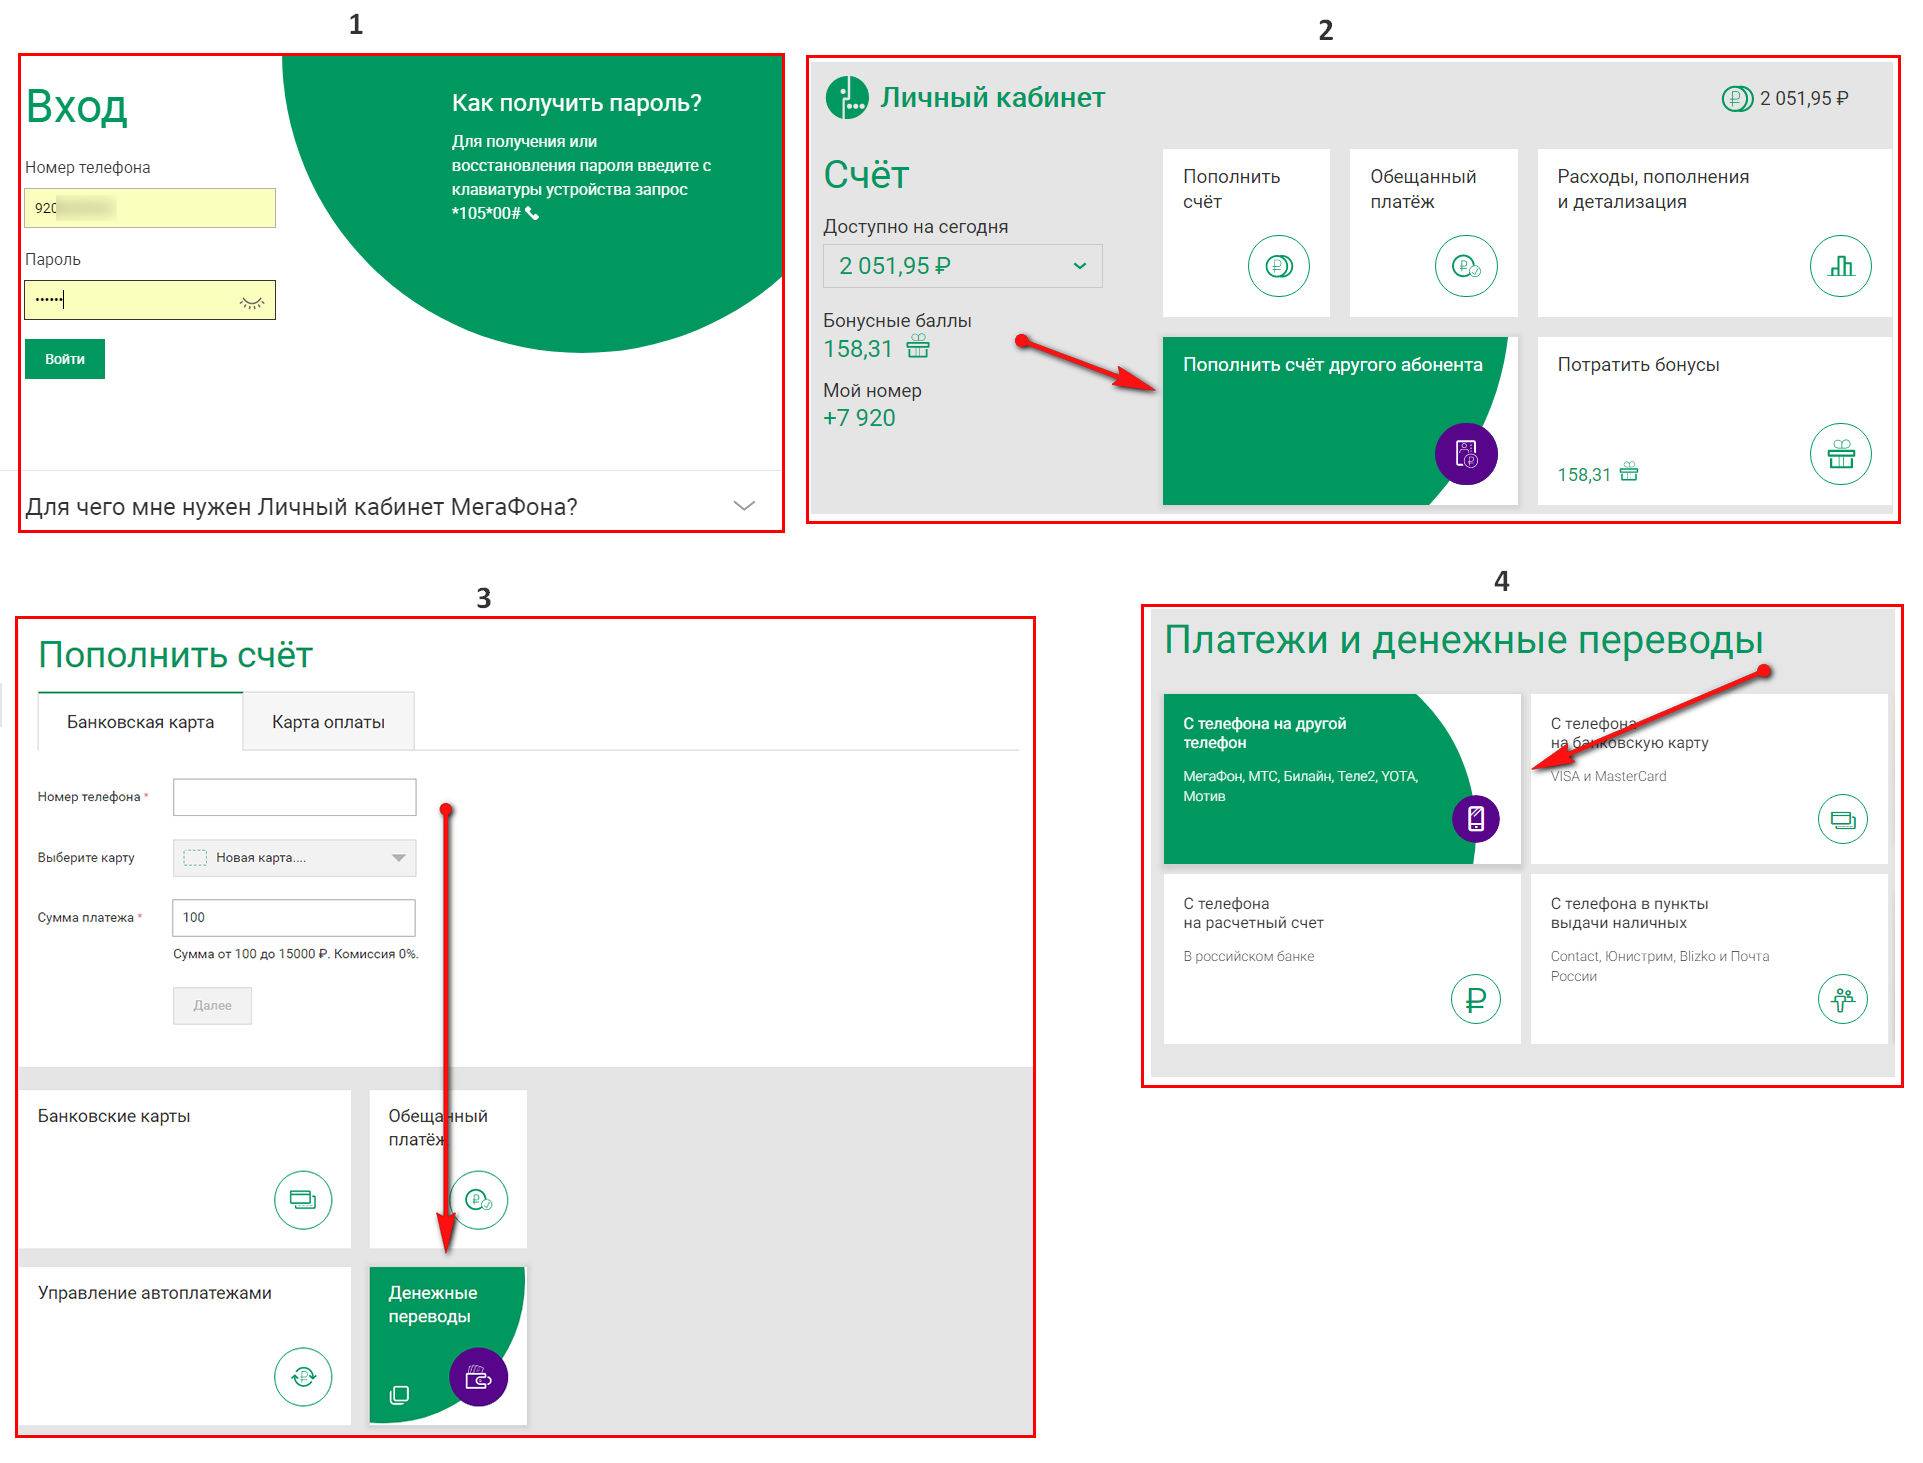Image resolution: width=1923 pixels, height=1463 pixels.
Task: Switch to the Карта оплаты tab
Action: click(328, 722)
